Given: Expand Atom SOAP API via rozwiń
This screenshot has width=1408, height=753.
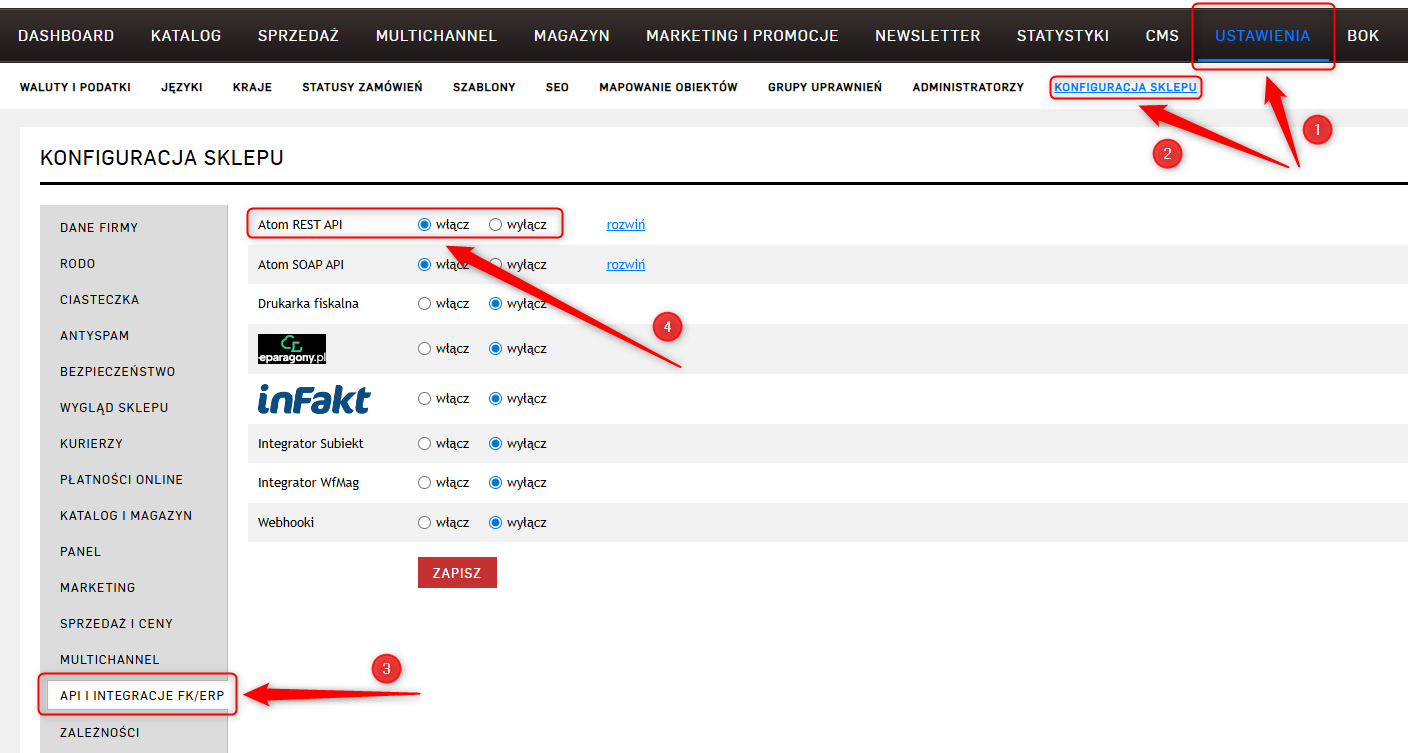Looking at the screenshot, I should 626,265.
